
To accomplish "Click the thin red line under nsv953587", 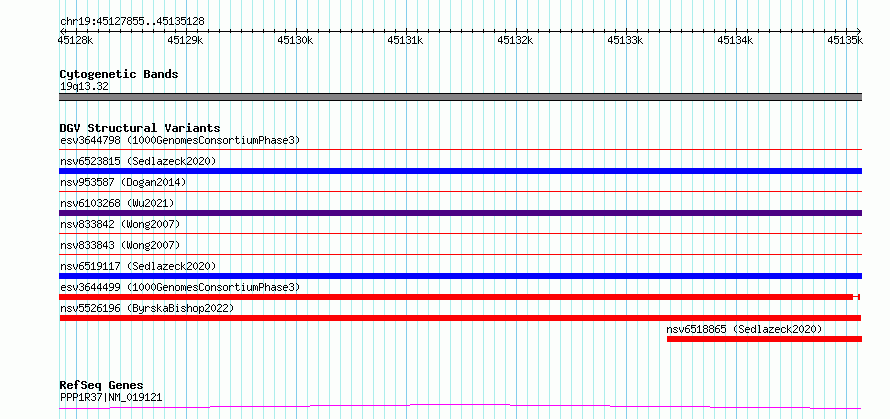I will pos(460,192).
